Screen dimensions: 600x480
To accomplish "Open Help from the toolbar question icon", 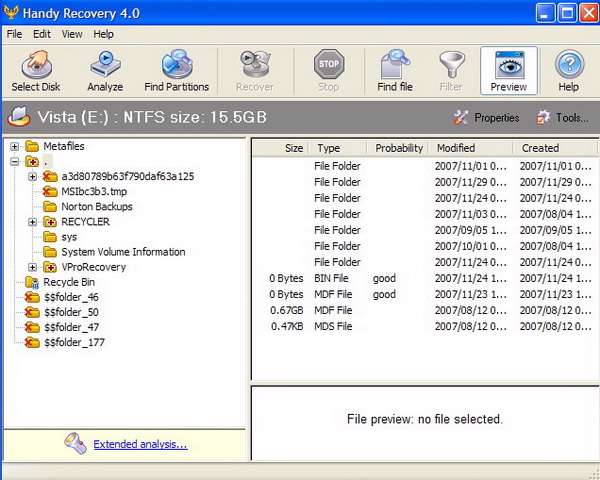I will (569, 65).
